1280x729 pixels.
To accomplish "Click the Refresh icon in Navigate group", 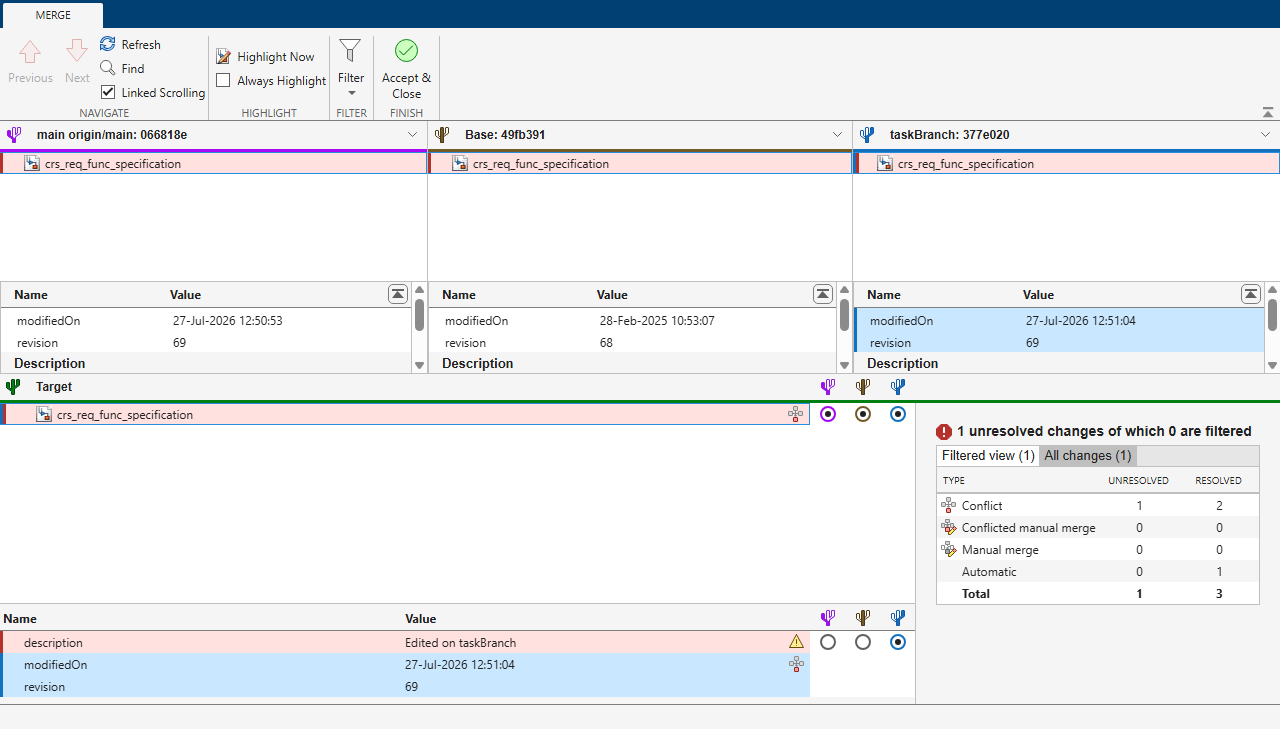I will (108, 44).
